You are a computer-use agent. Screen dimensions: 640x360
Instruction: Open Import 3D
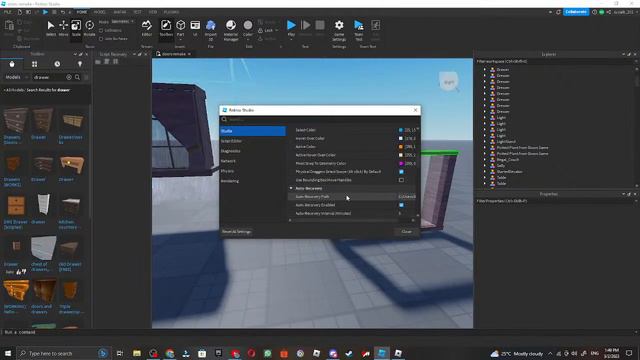(x=211, y=29)
